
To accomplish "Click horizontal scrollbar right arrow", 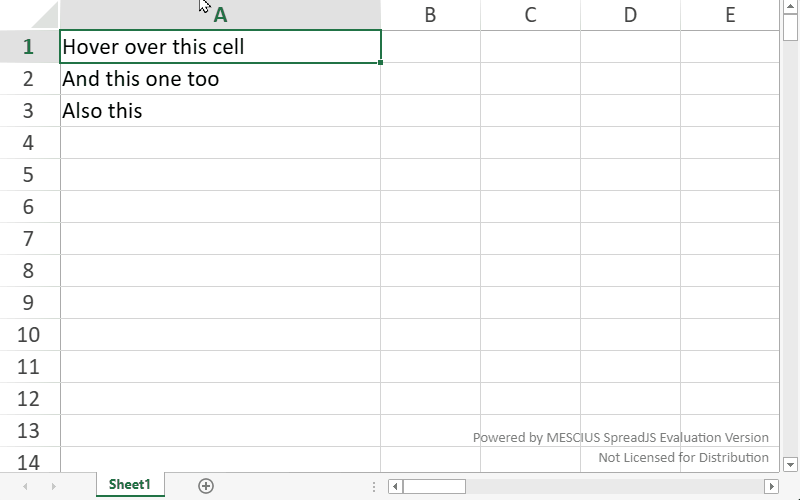I will point(771,486).
